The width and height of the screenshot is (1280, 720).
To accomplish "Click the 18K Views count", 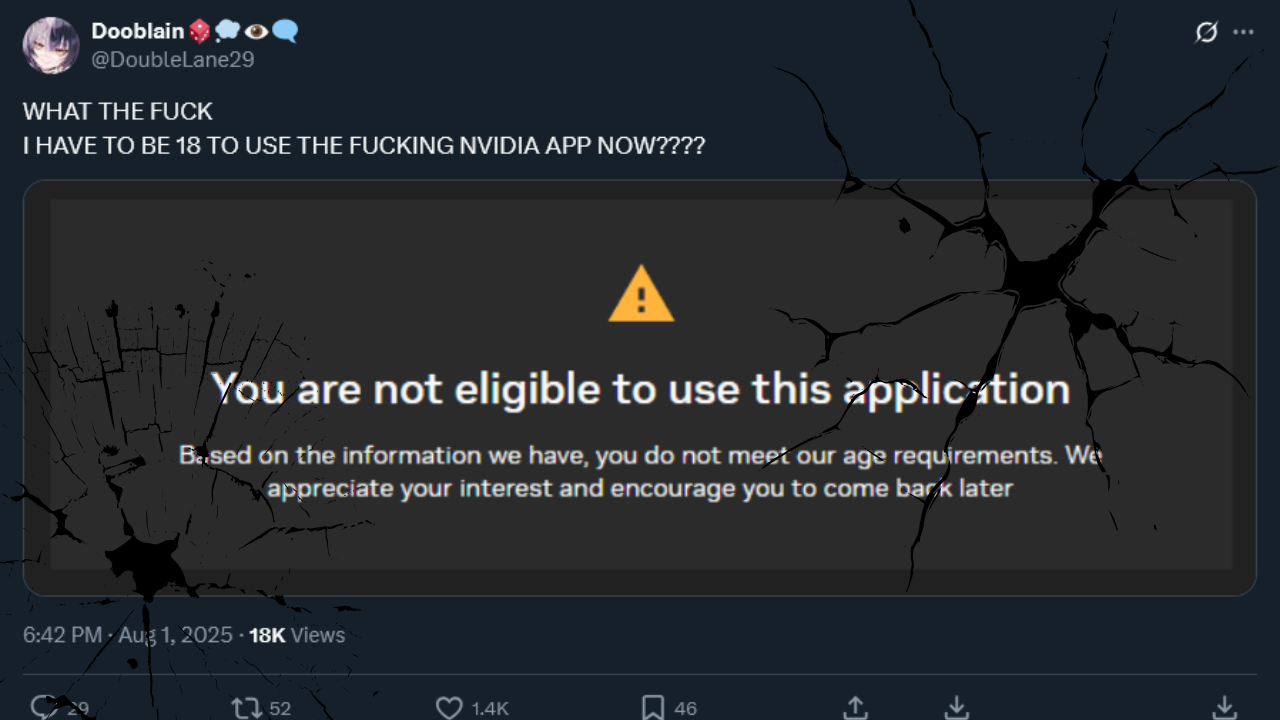I will [296, 635].
